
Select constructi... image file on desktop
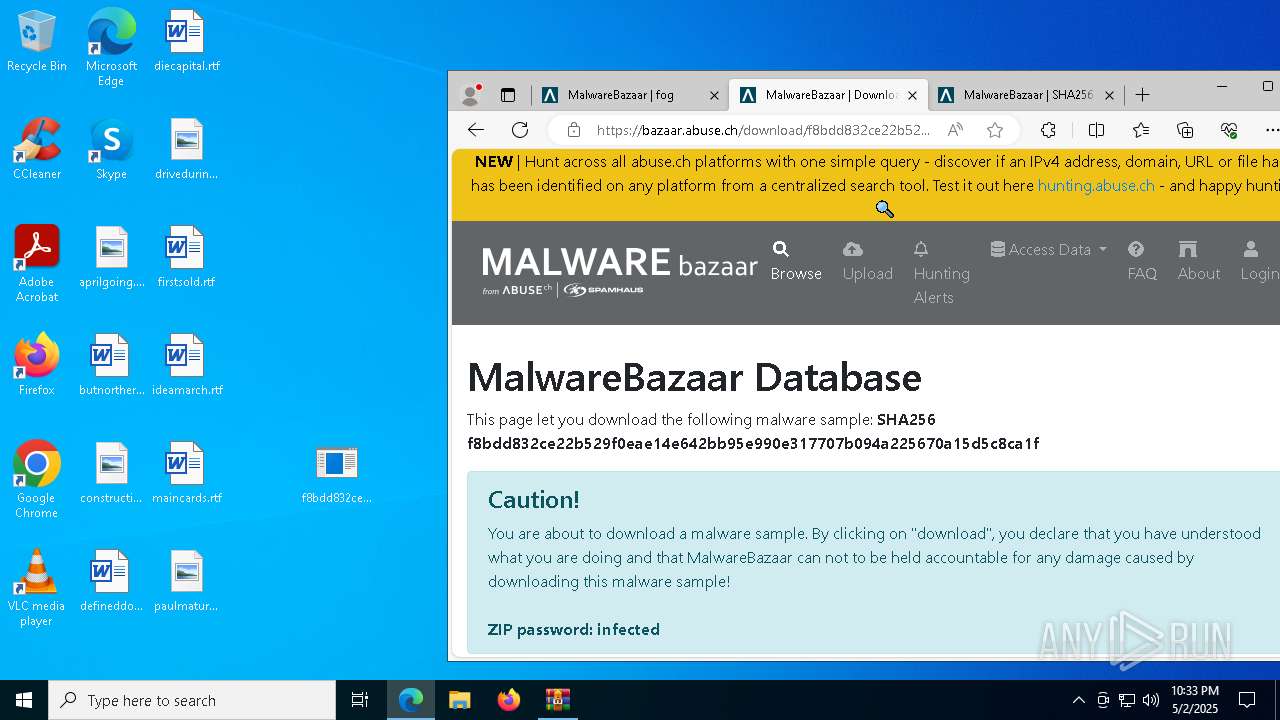[x=111, y=473]
